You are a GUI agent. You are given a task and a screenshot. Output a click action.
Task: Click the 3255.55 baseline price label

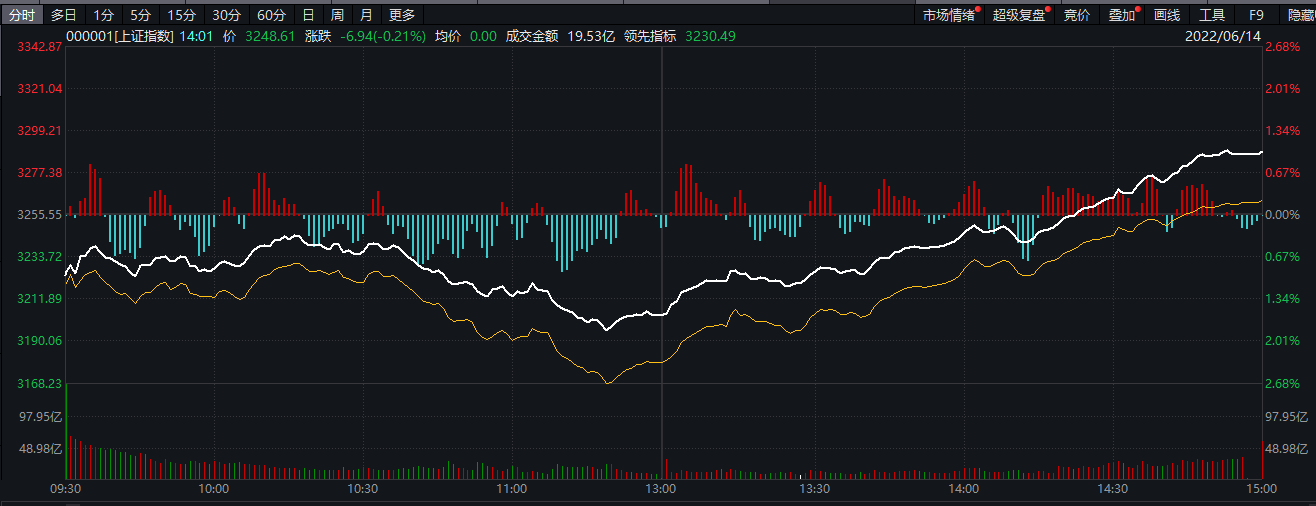pyautogui.click(x=40, y=215)
